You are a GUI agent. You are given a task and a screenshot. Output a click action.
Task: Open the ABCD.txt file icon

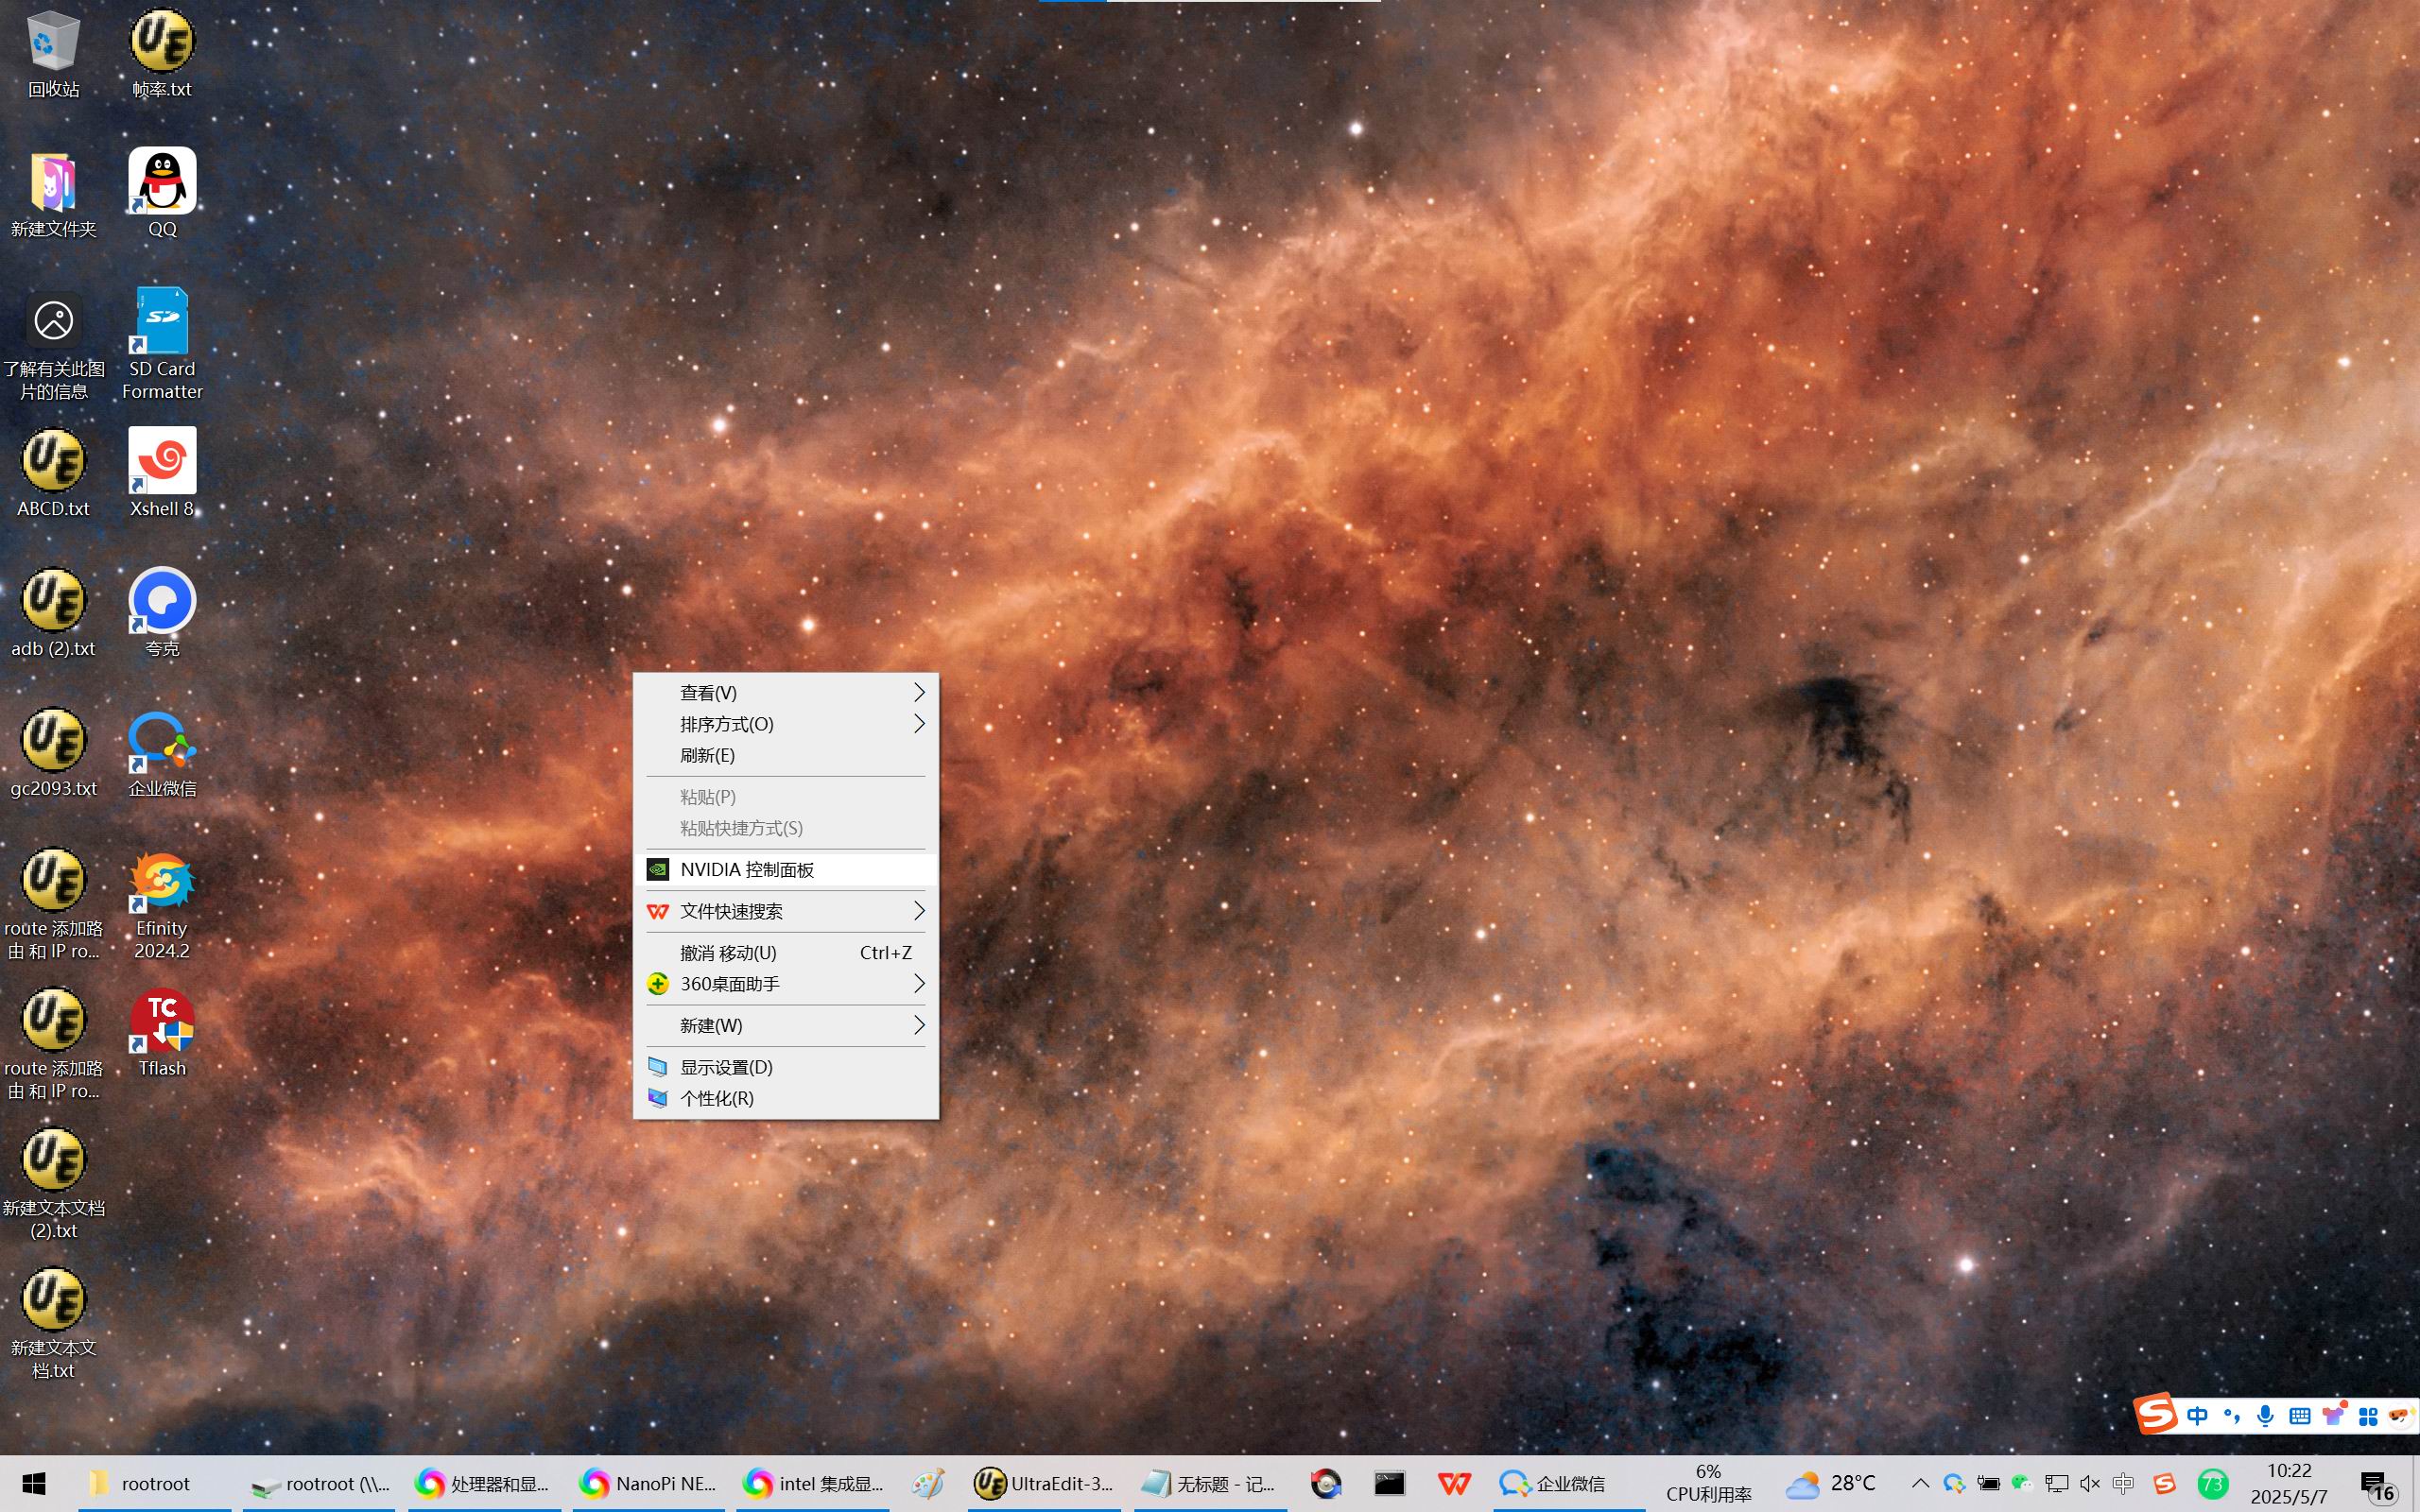point(53,462)
